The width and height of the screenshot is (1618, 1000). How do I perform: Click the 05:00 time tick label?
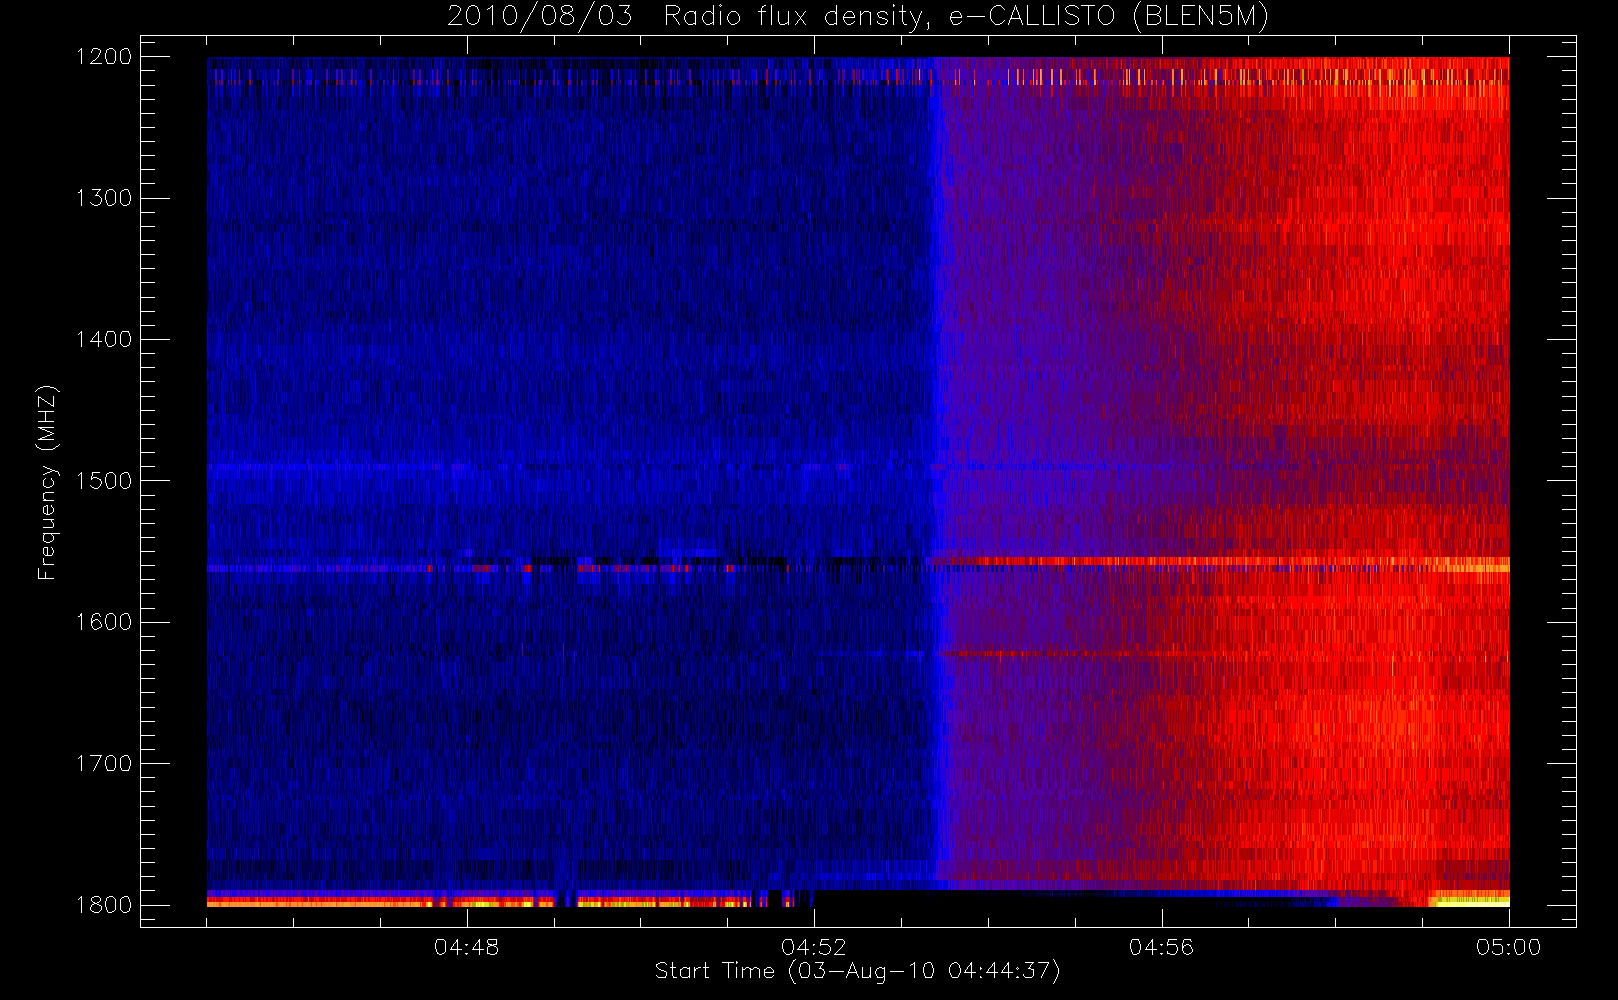point(1508,947)
